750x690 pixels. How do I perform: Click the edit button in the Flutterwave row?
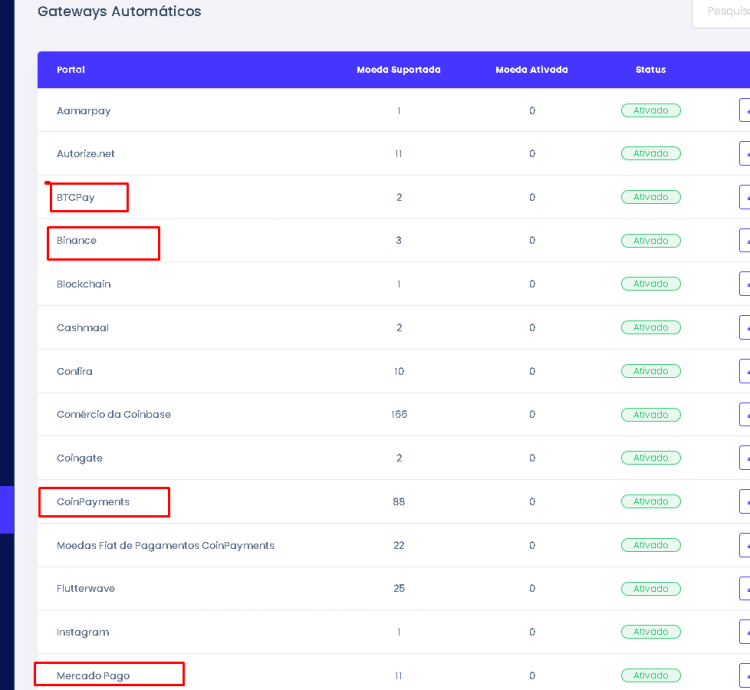pyautogui.click(x=744, y=589)
